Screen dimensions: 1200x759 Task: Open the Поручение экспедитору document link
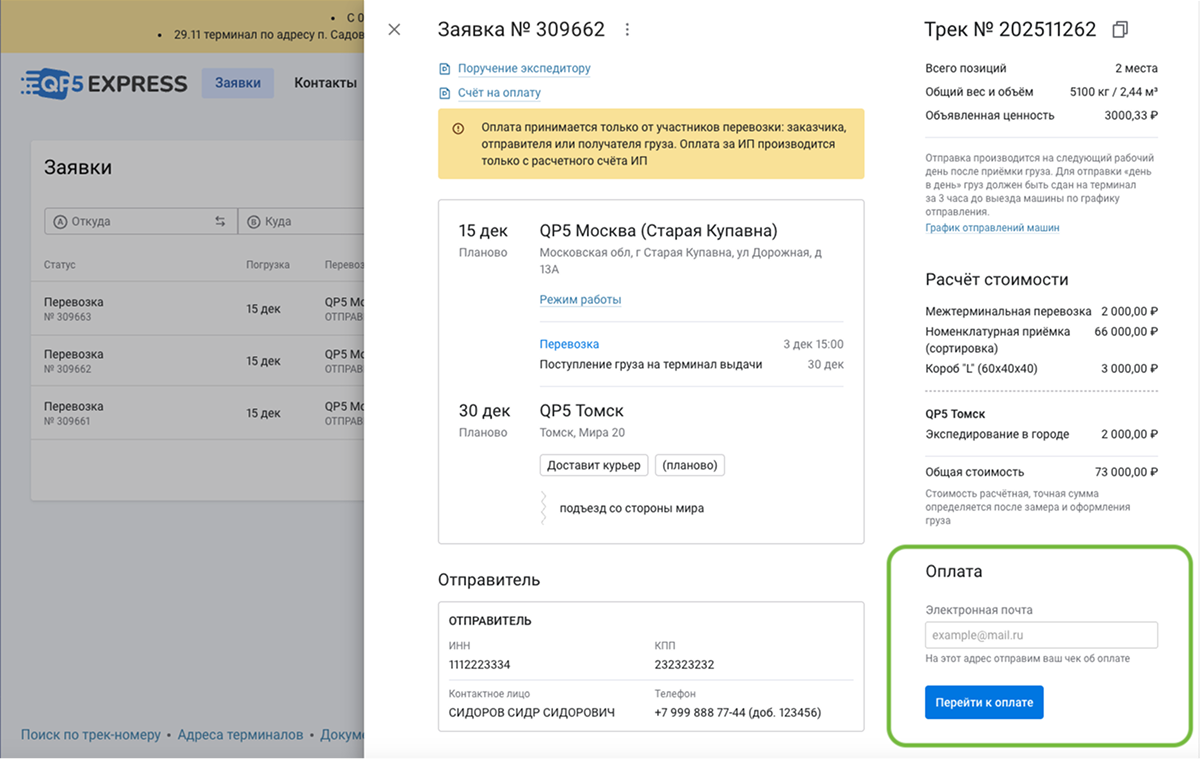tap(524, 69)
